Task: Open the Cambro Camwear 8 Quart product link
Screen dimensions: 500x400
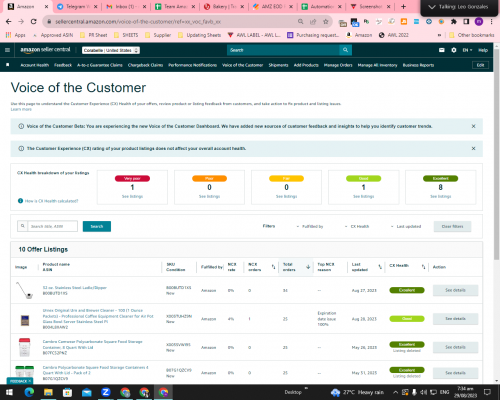Action: pos(92,344)
